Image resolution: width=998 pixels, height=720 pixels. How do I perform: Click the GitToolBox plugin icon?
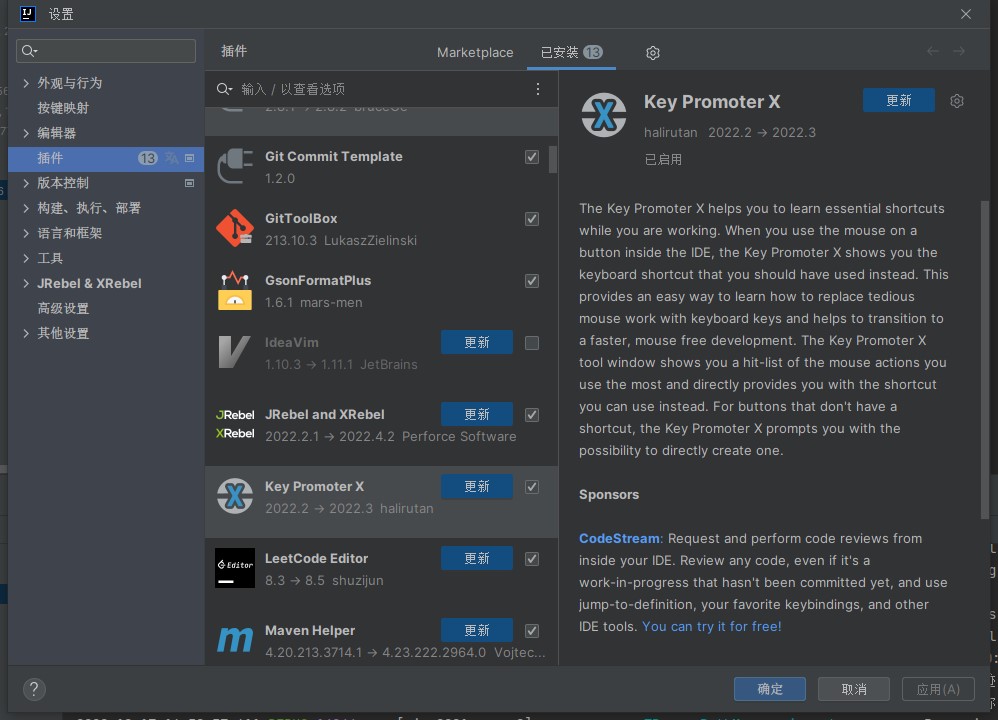tap(235, 229)
